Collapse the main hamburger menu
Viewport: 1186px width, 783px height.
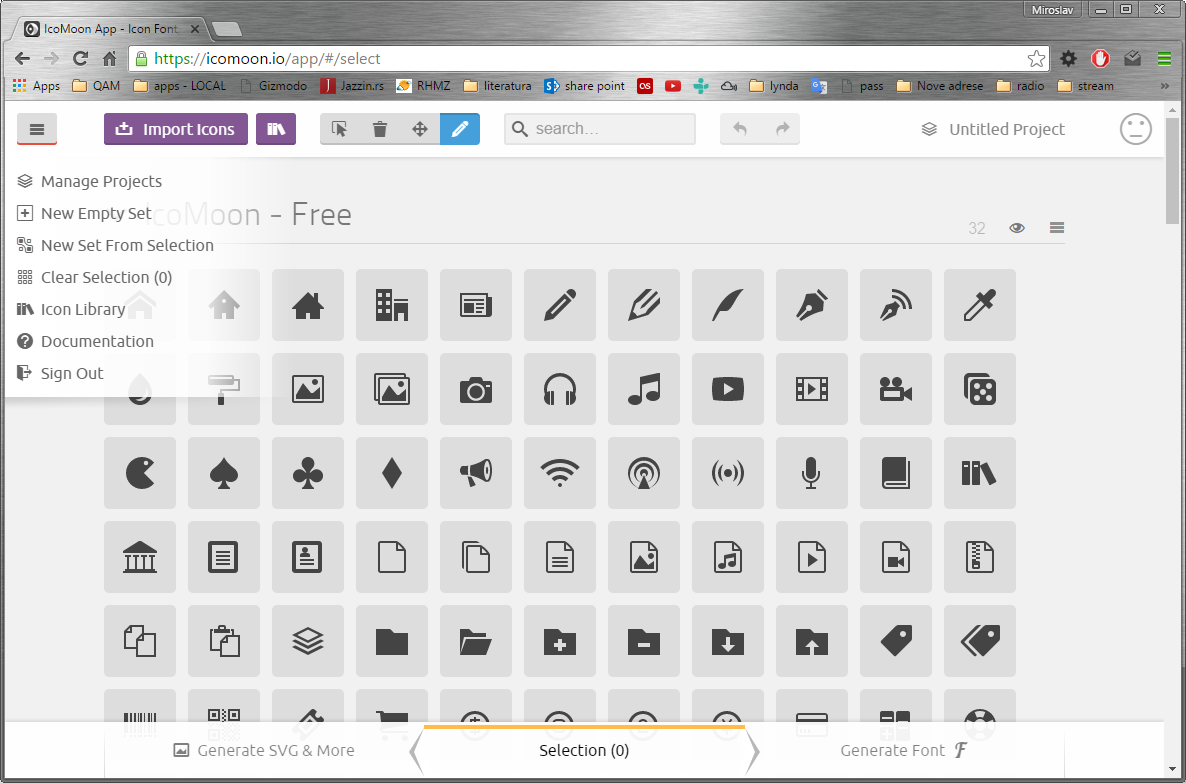pos(37,129)
